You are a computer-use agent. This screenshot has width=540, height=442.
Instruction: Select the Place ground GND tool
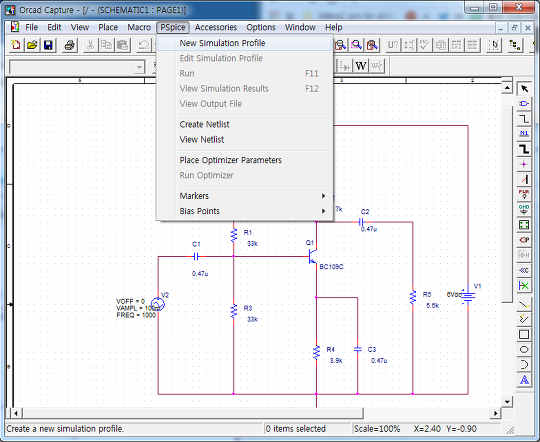pyautogui.click(x=524, y=210)
